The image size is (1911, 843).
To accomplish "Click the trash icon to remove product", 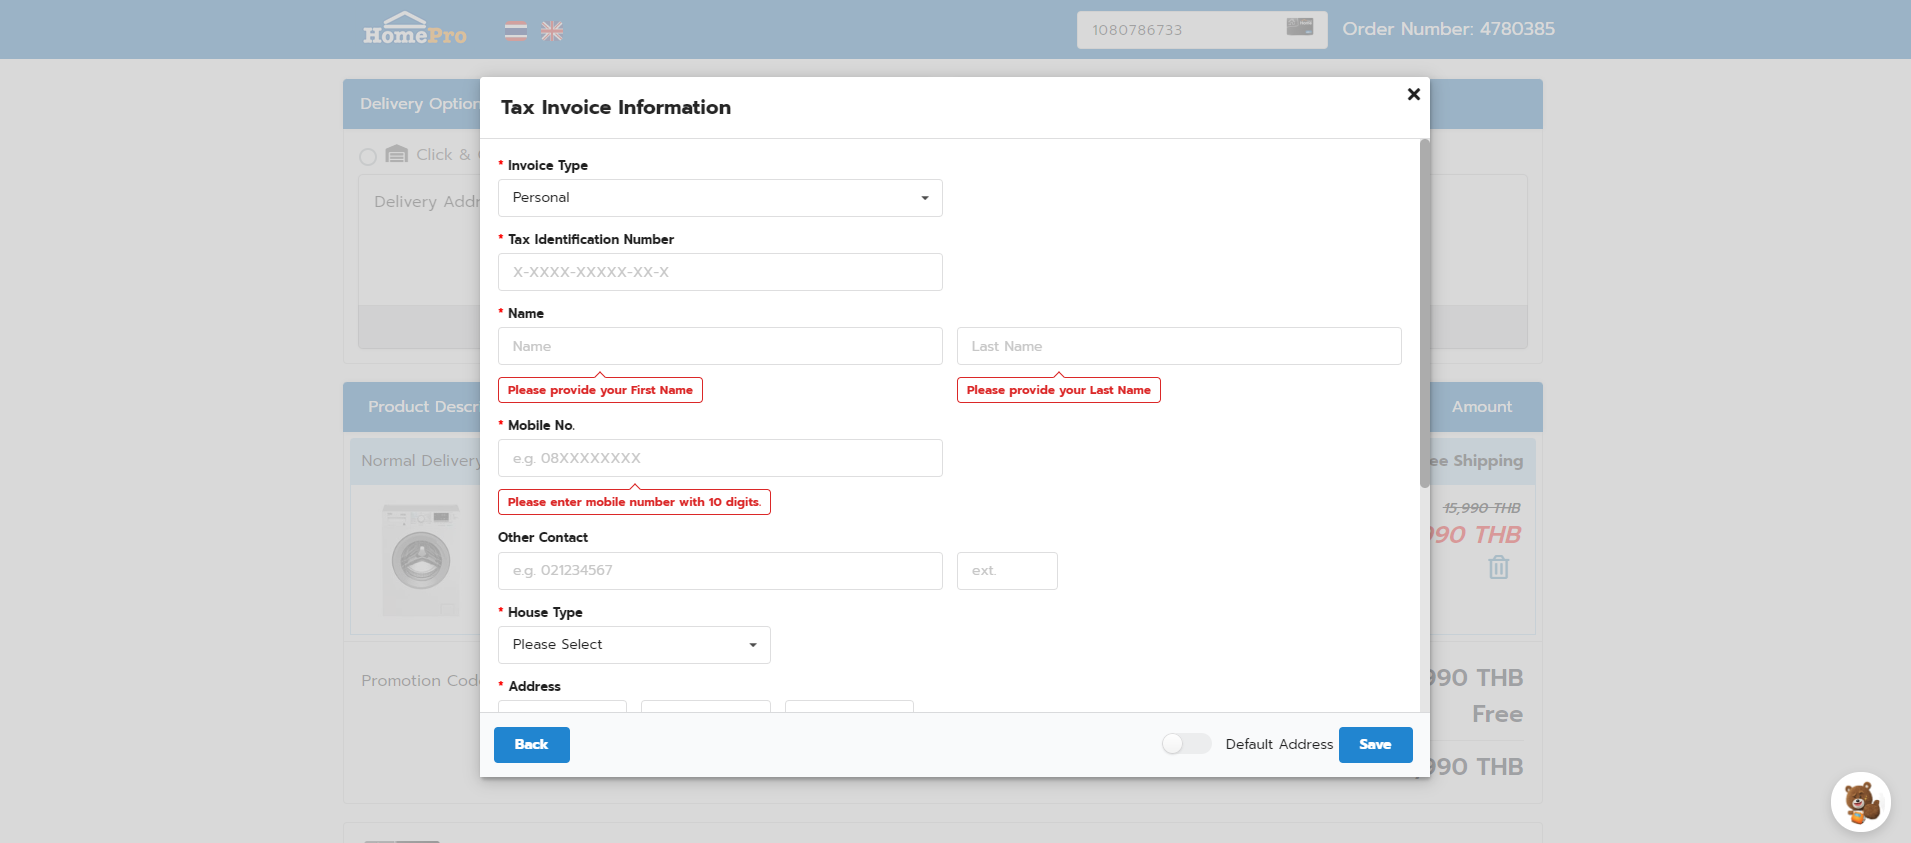I will click(x=1498, y=568).
